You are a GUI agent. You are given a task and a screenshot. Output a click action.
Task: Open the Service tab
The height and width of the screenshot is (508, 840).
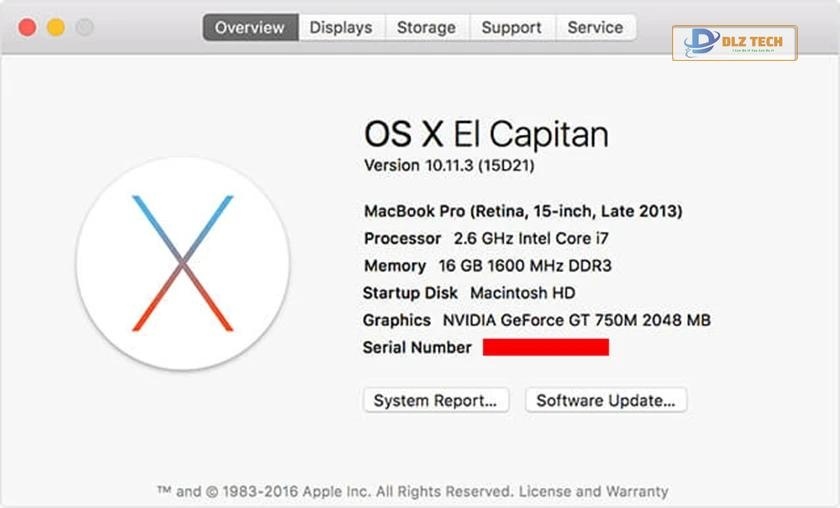595,27
